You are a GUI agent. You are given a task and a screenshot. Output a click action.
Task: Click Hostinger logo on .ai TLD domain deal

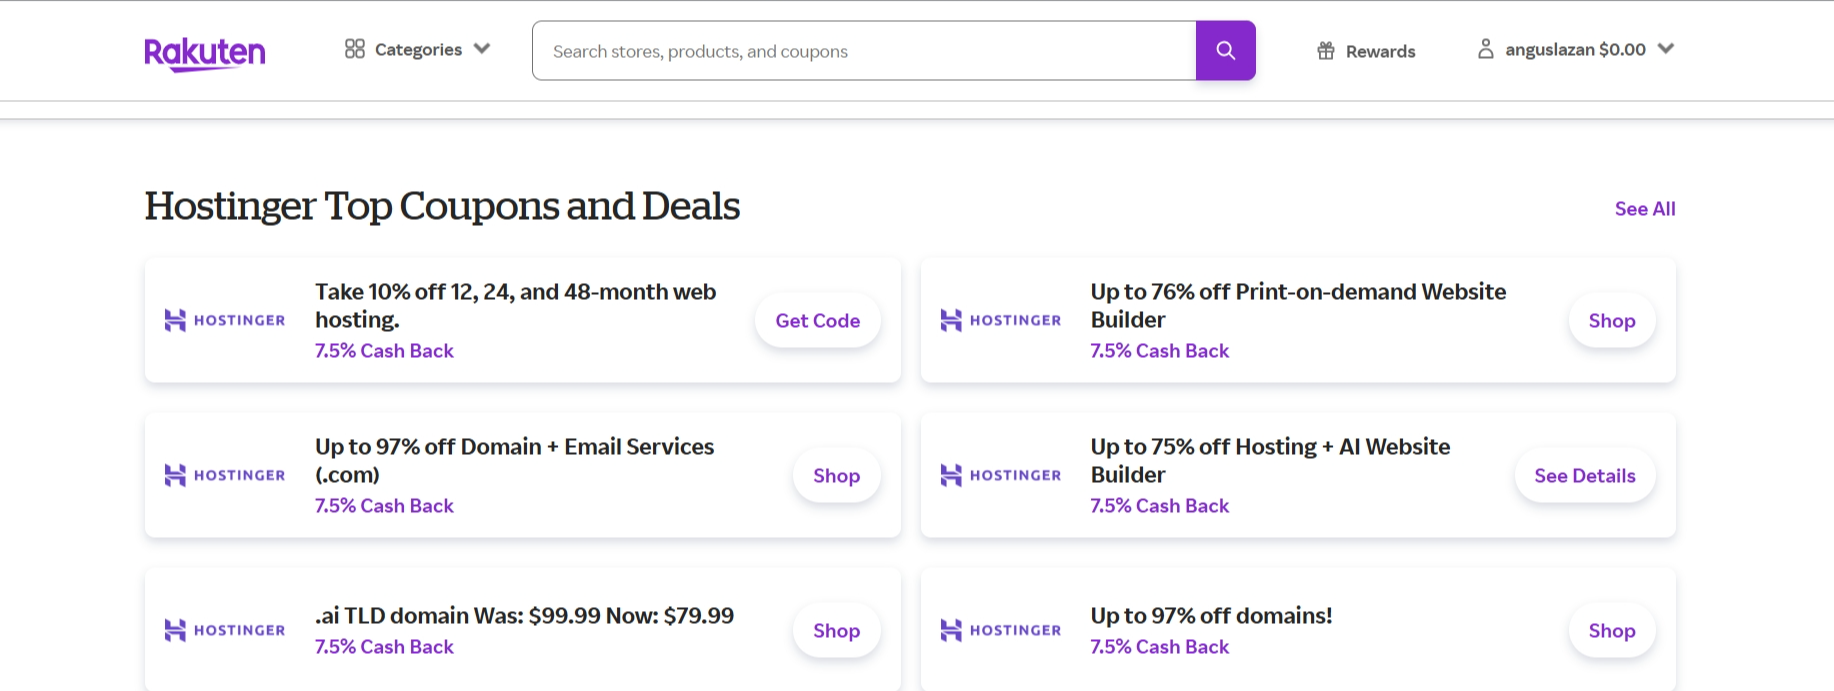[x=225, y=630]
